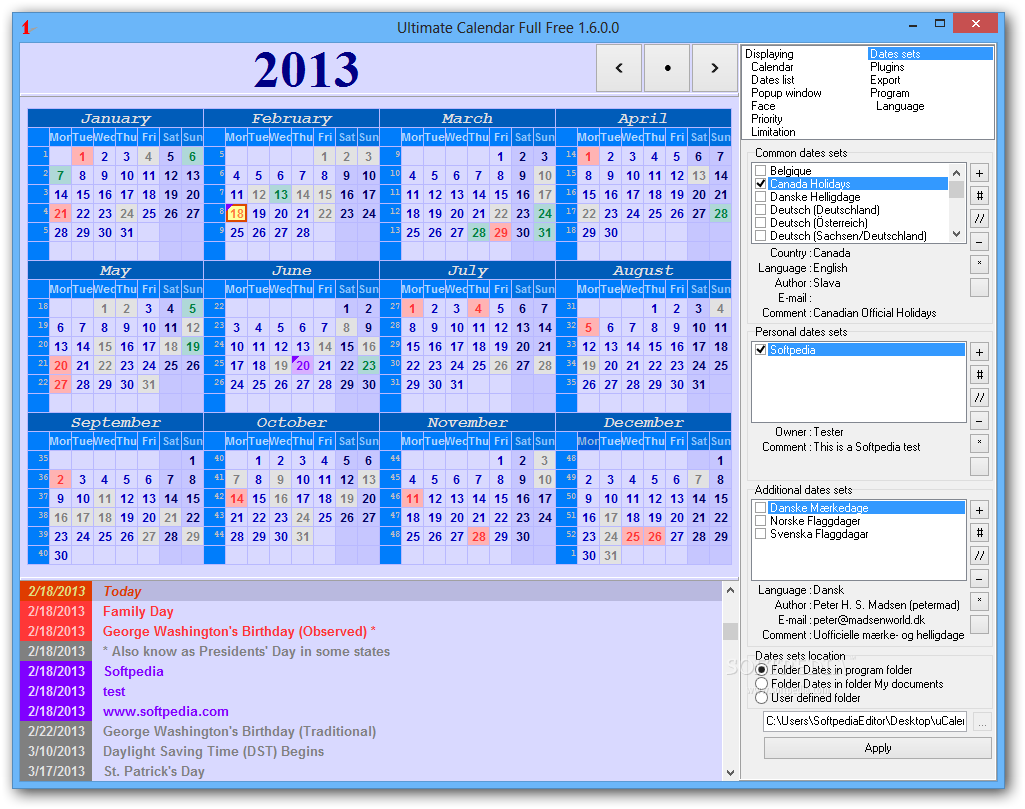Click blank button beside Personal dates sets
Screen dimensions: 1025x809
pos(979,467)
